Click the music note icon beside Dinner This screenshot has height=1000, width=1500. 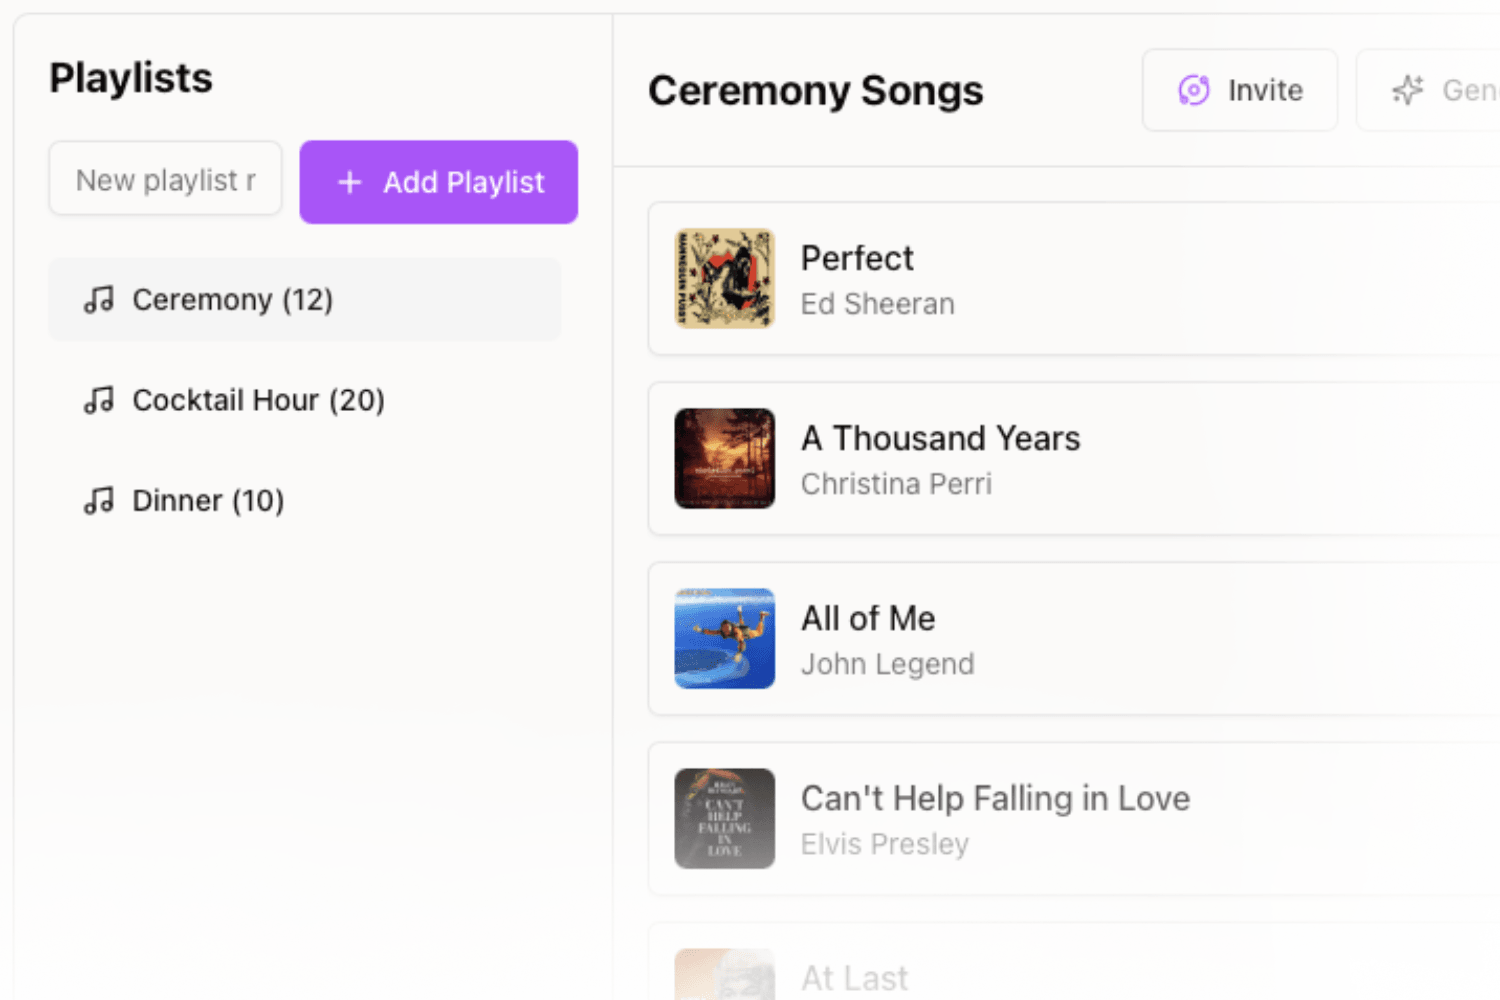pyautogui.click(x=98, y=500)
